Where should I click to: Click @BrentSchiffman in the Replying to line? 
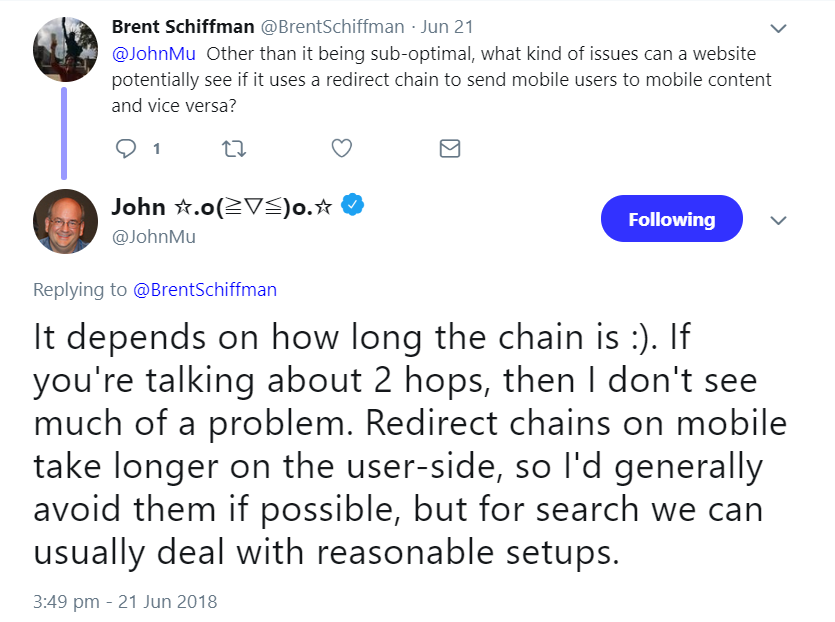pos(205,290)
